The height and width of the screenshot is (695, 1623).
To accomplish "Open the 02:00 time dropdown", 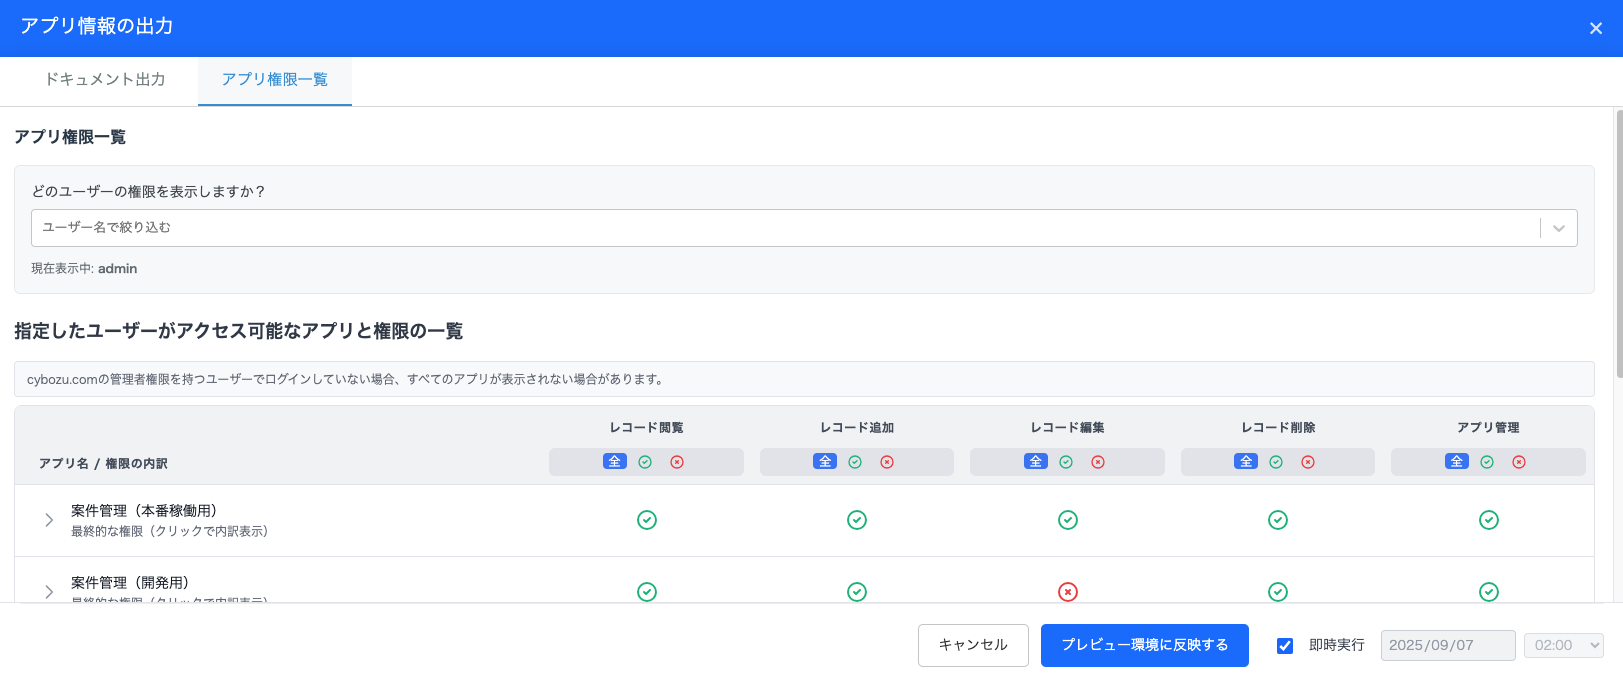I will click(1563, 646).
